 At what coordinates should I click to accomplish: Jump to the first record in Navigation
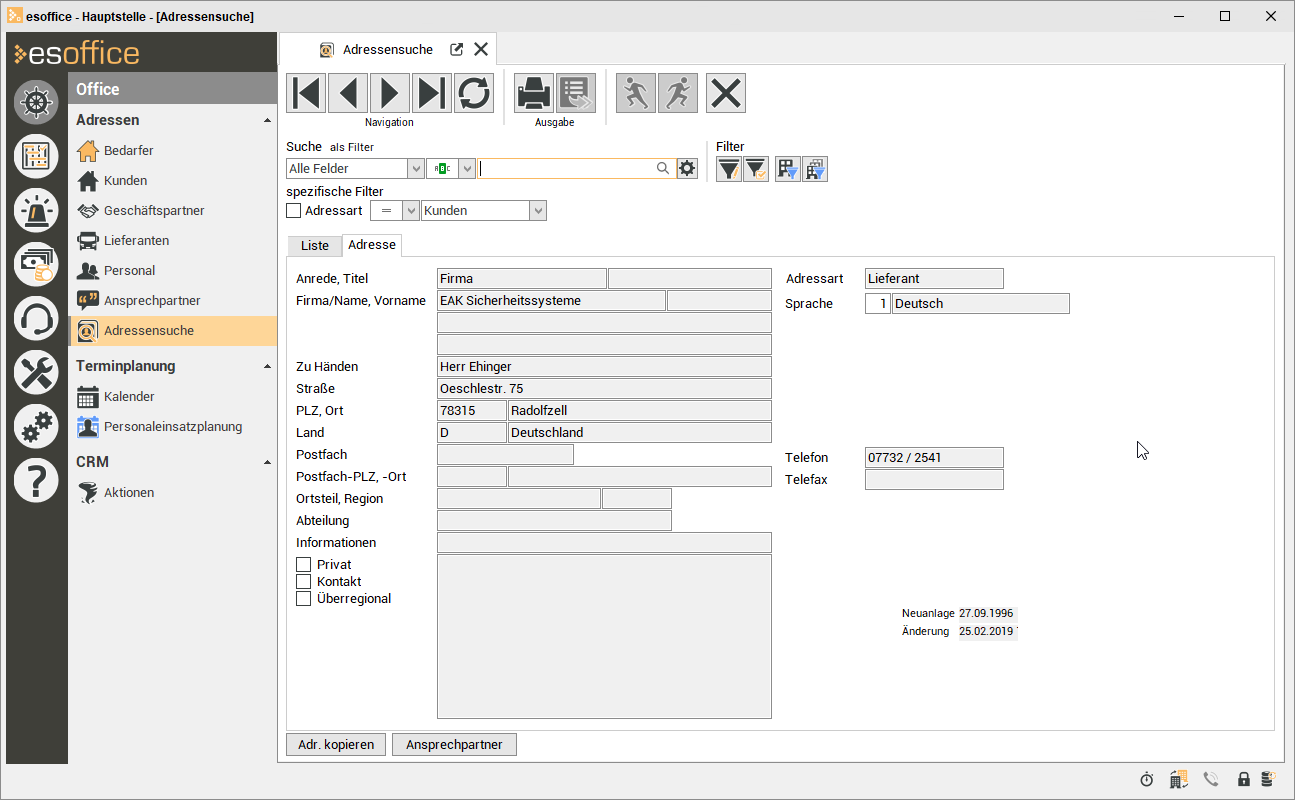coord(306,93)
